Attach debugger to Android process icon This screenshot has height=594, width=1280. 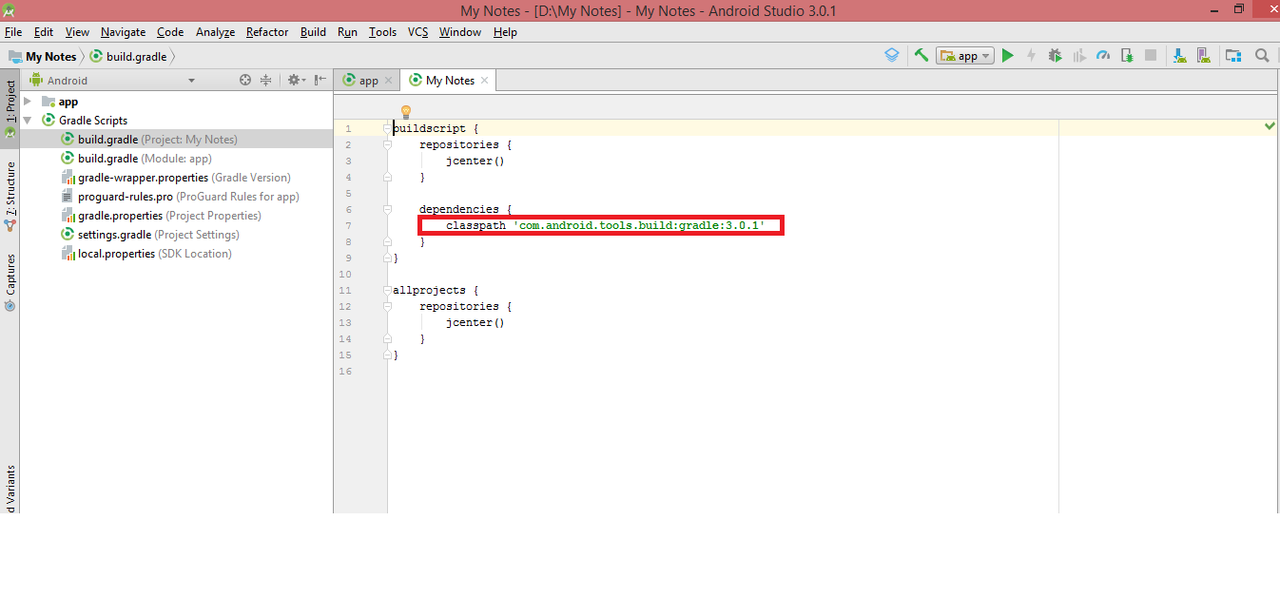click(x=1127, y=56)
